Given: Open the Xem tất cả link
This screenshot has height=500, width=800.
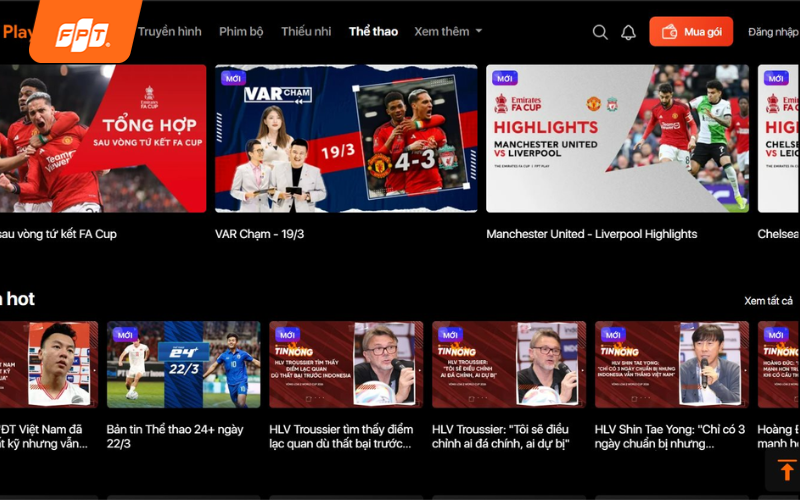Looking at the screenshot, I should click(x=768, y=301).
